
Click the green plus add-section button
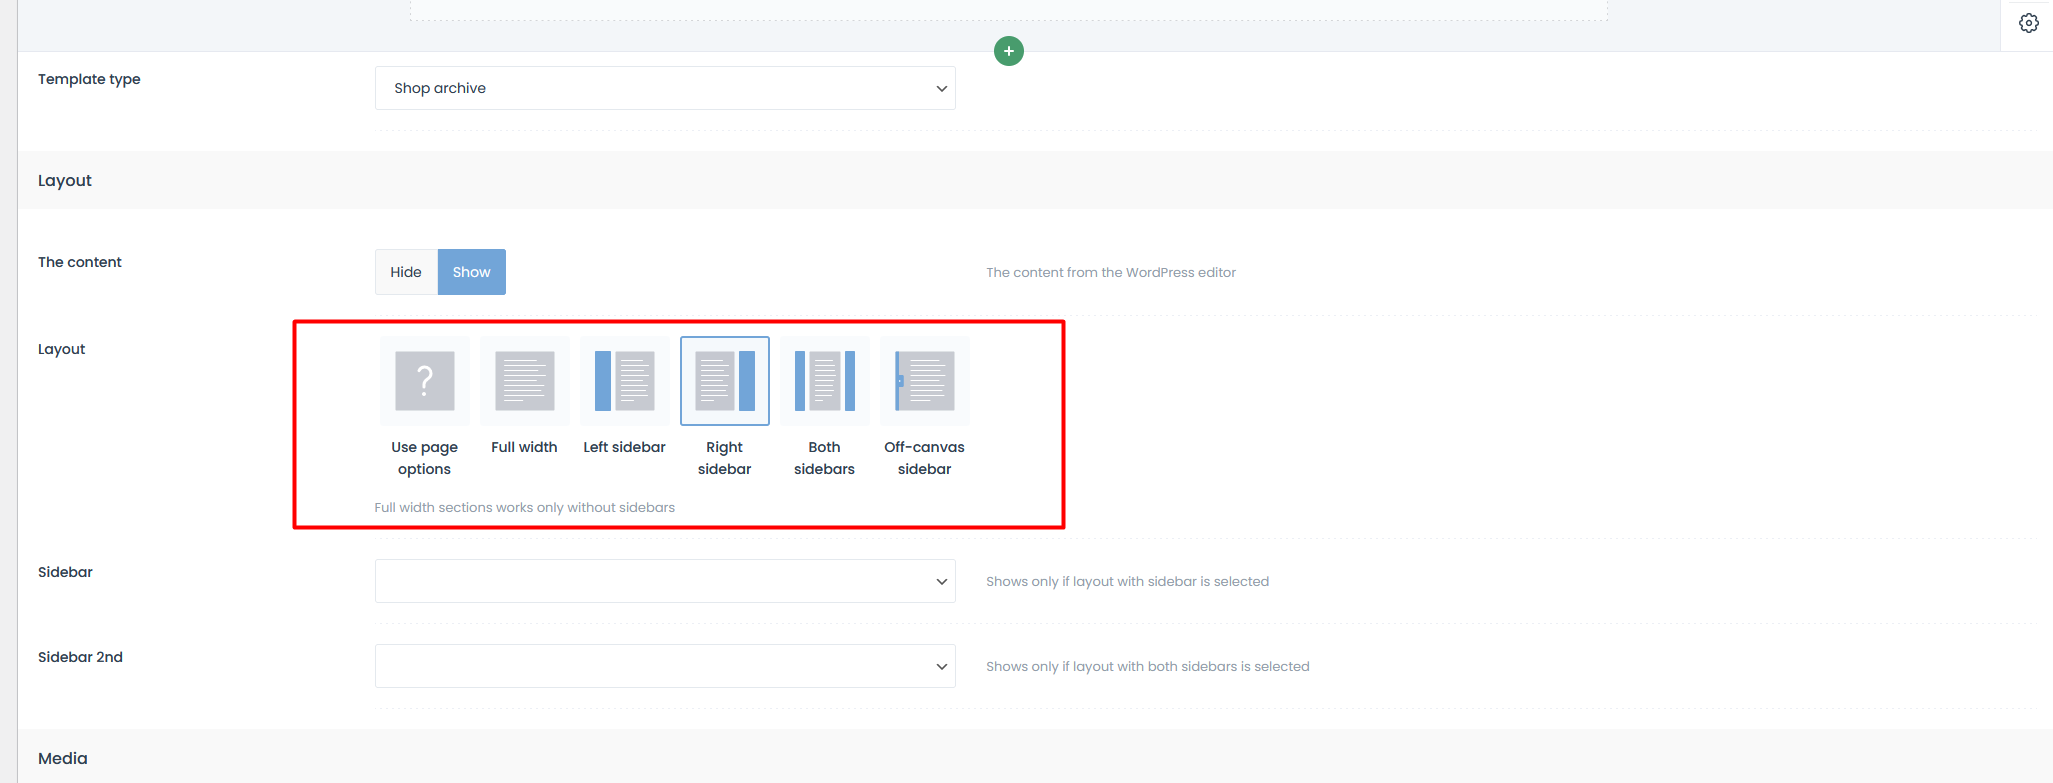(x=1008, y=51)
